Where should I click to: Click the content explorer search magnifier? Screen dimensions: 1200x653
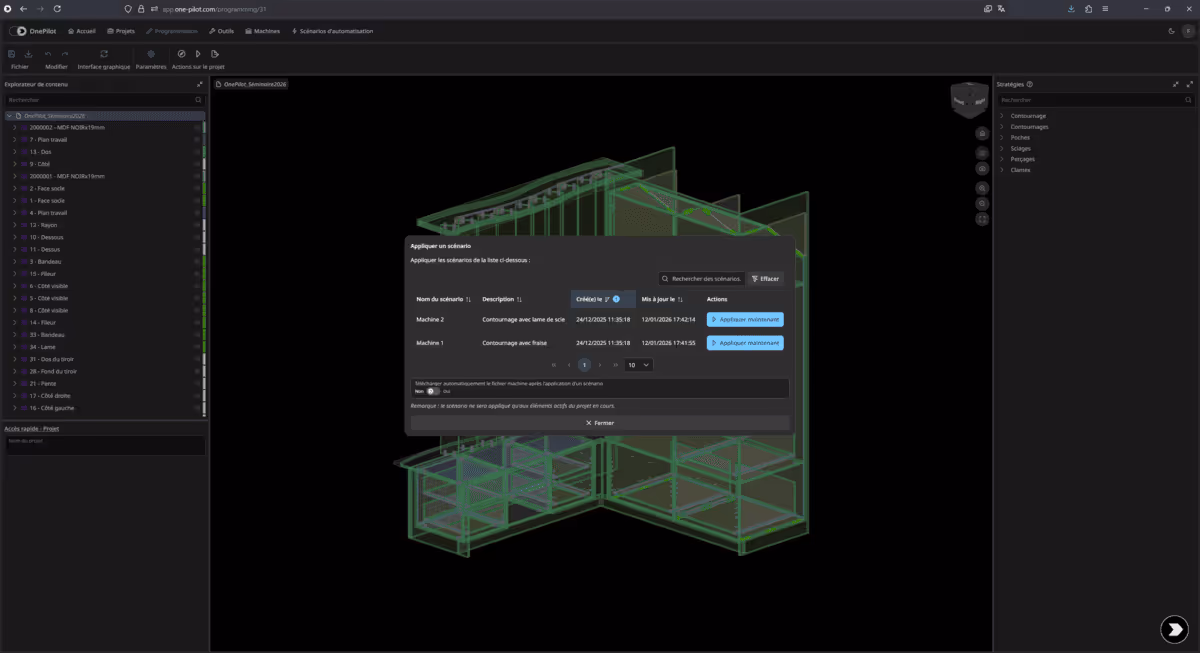pyautogui.click(x=198, y=100)
